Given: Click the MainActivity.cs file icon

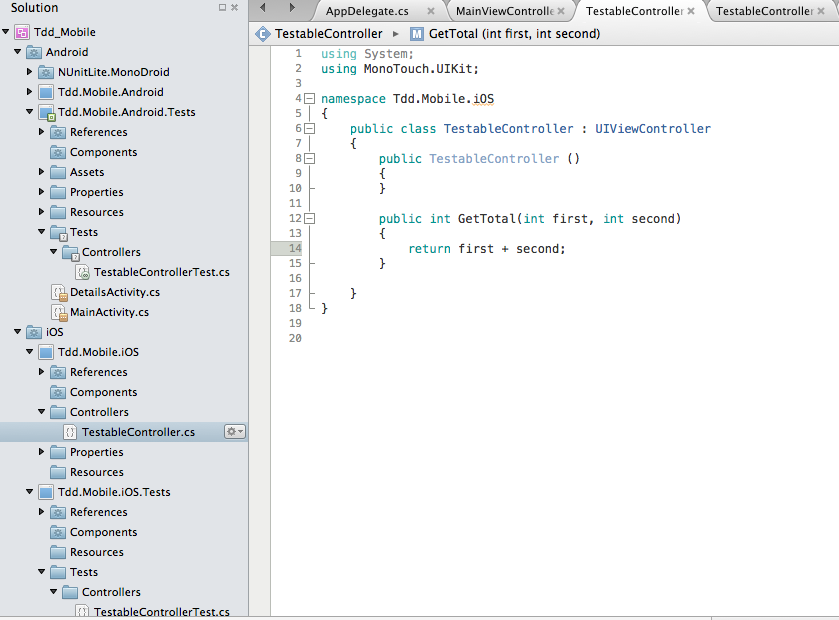Looking at the screenshot, I should click(x=59, y=312).
